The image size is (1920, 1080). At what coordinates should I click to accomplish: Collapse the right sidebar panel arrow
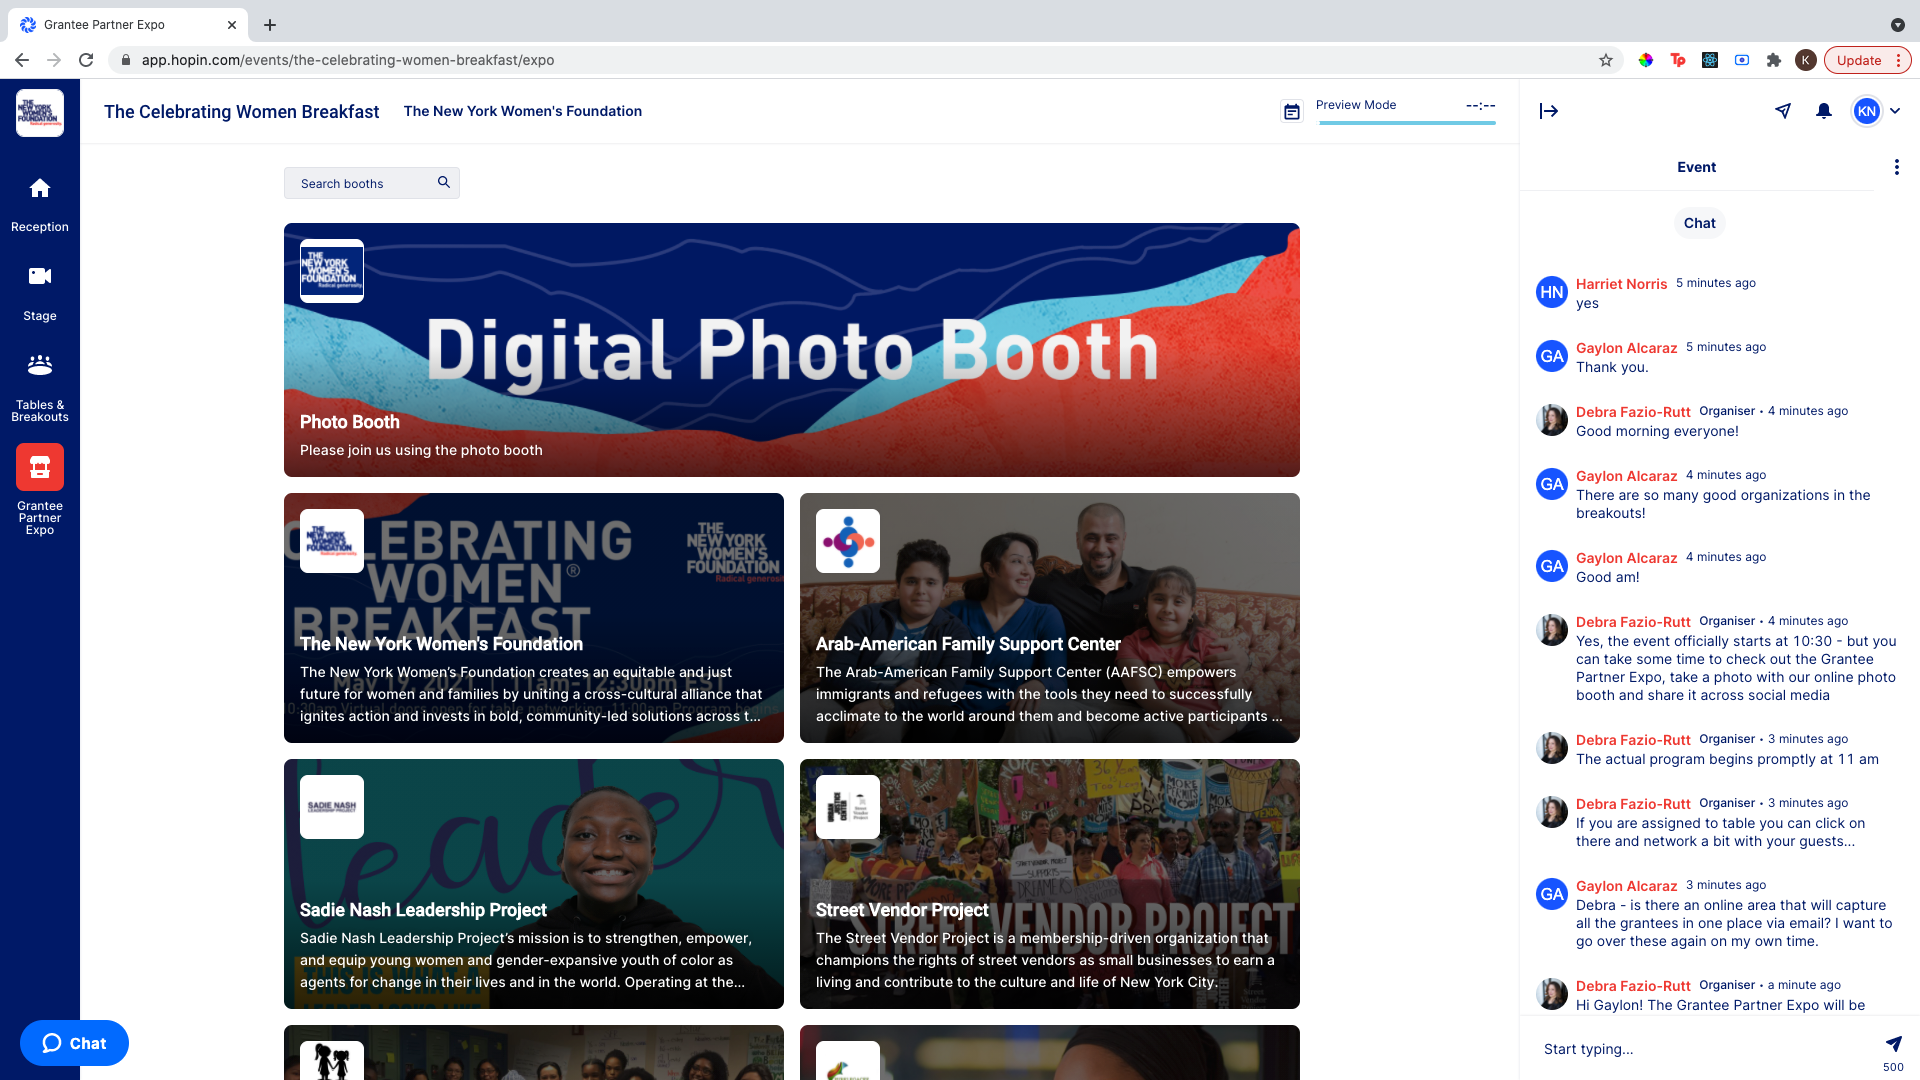(1549, 111)
